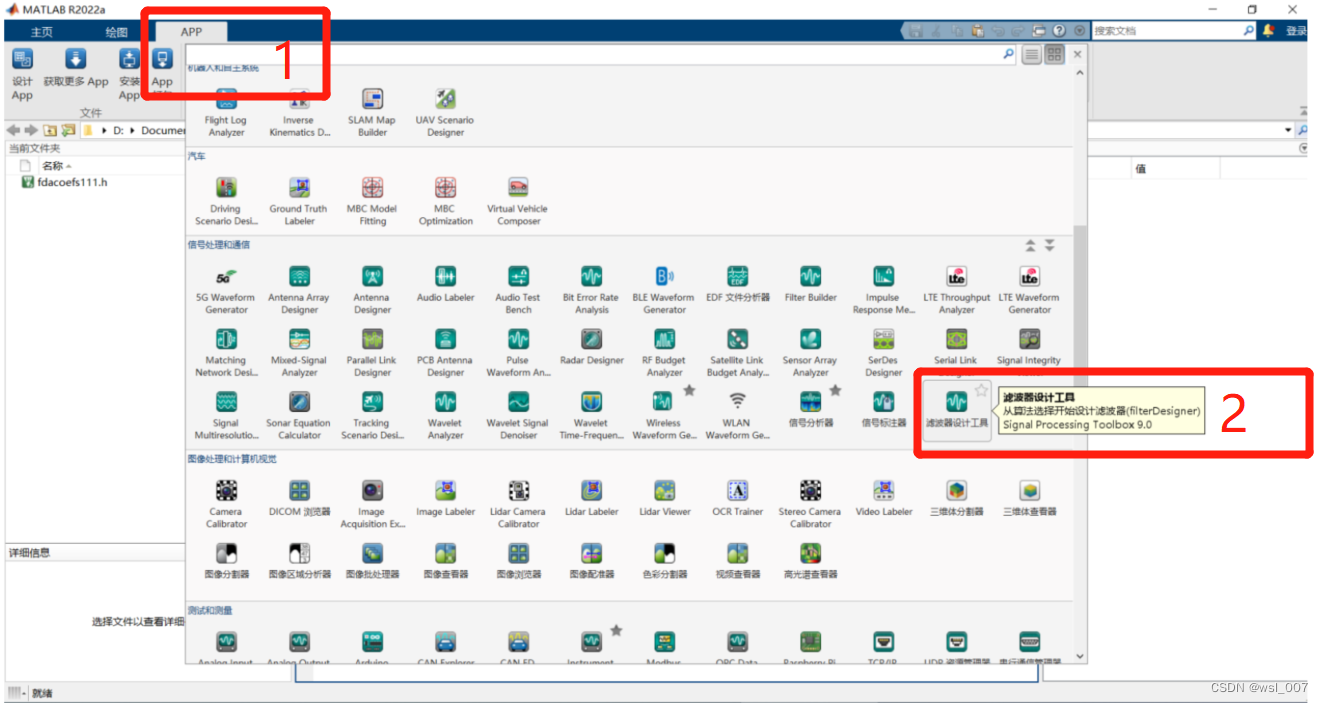
Task: Open the notifications bell
Action: [x=1269, y=31]
